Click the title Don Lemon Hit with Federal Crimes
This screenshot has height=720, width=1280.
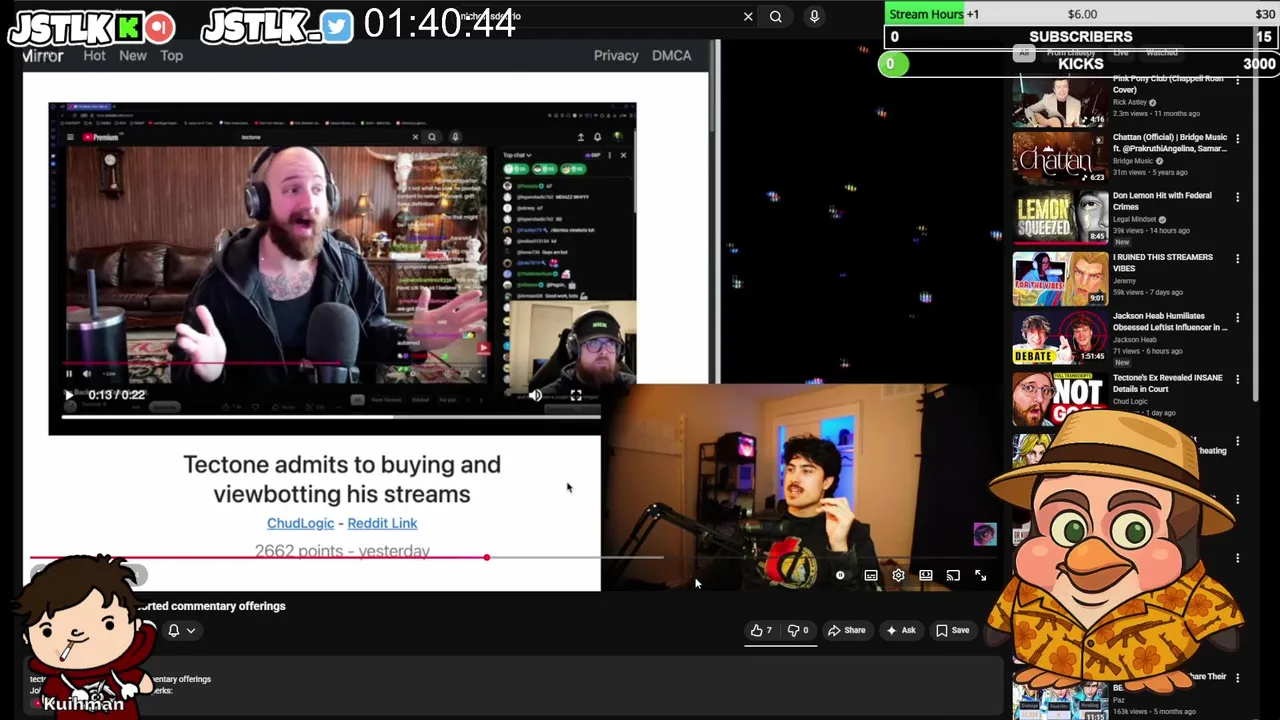[1162, 201]
